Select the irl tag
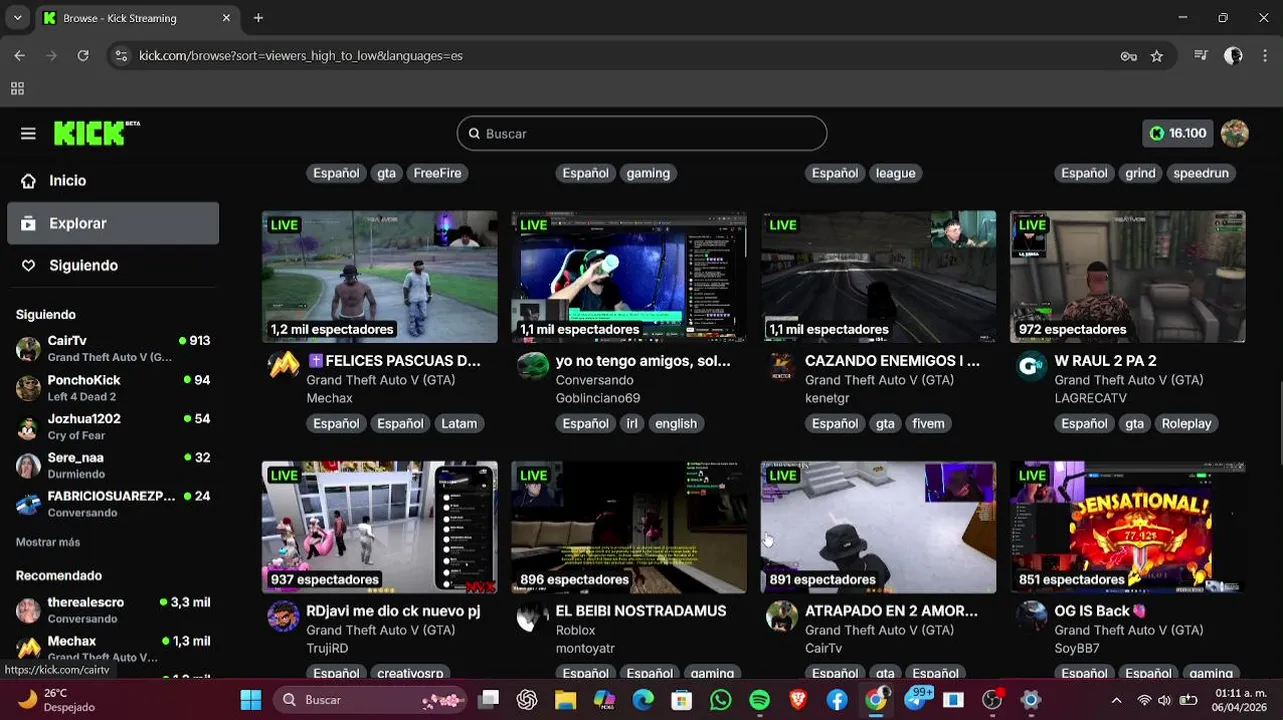Viewport: 1283px width, 720px height. pos(631,423)
